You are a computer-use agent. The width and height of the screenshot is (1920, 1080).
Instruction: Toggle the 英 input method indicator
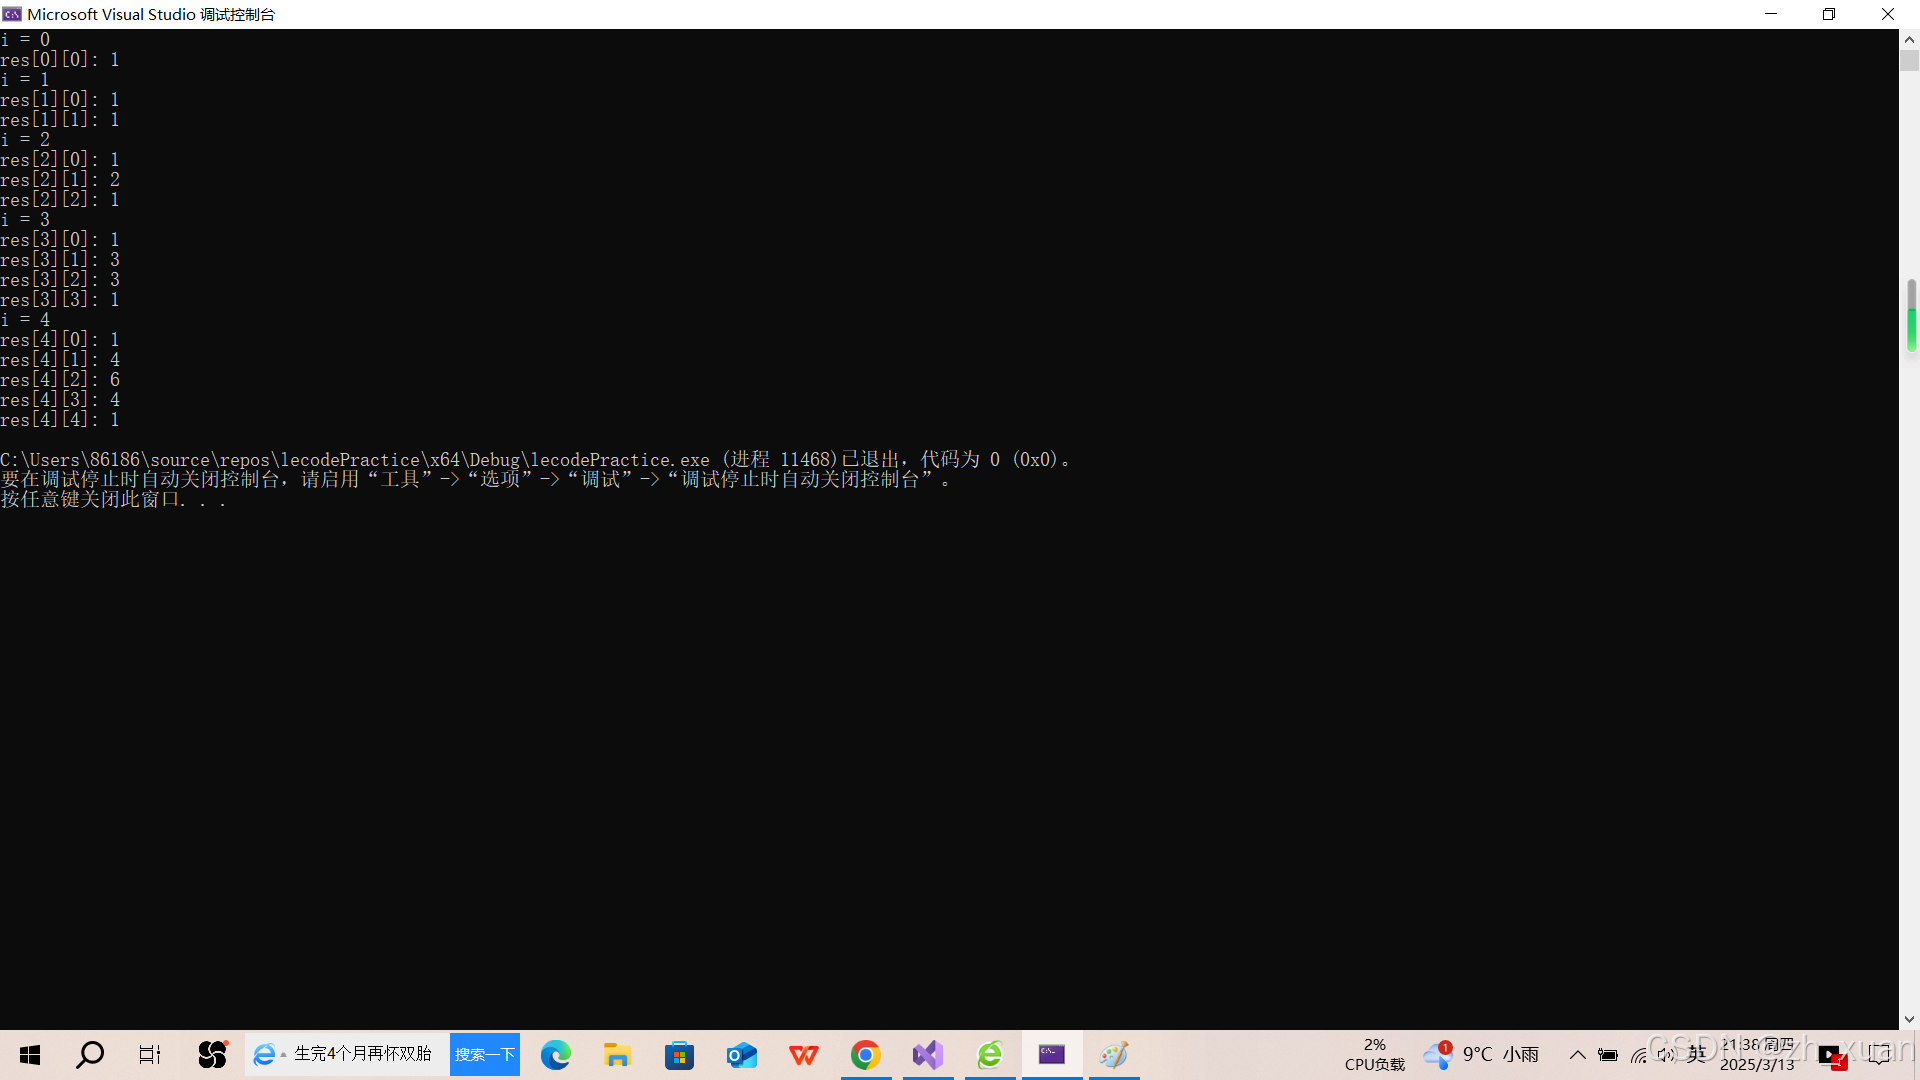(x=1697, y=1054)
